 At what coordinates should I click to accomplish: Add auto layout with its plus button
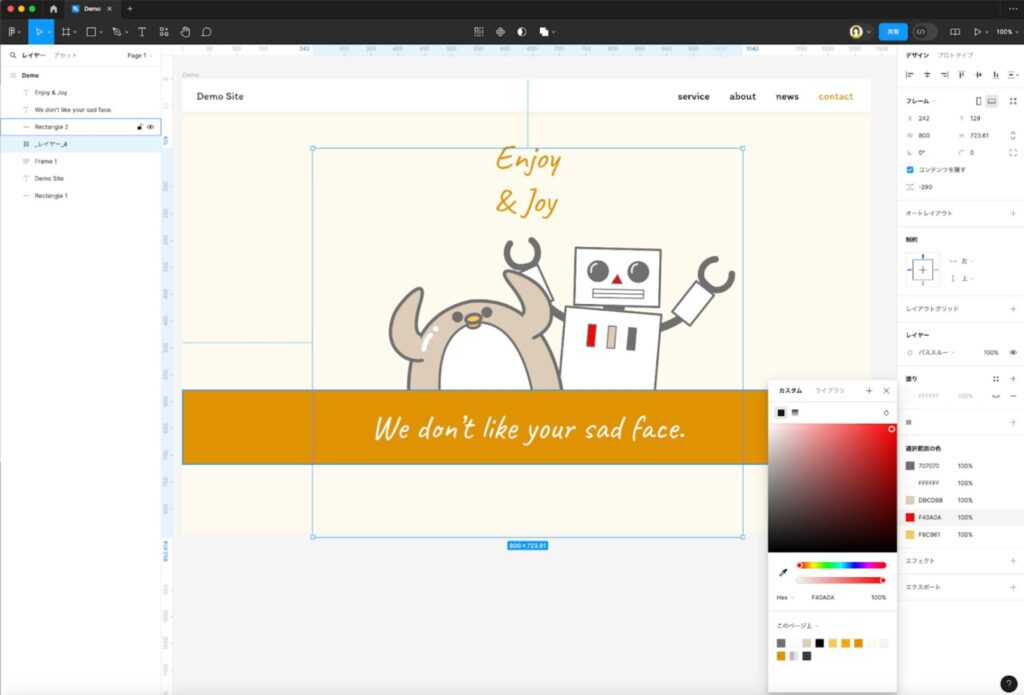[x=1013, y=214]
